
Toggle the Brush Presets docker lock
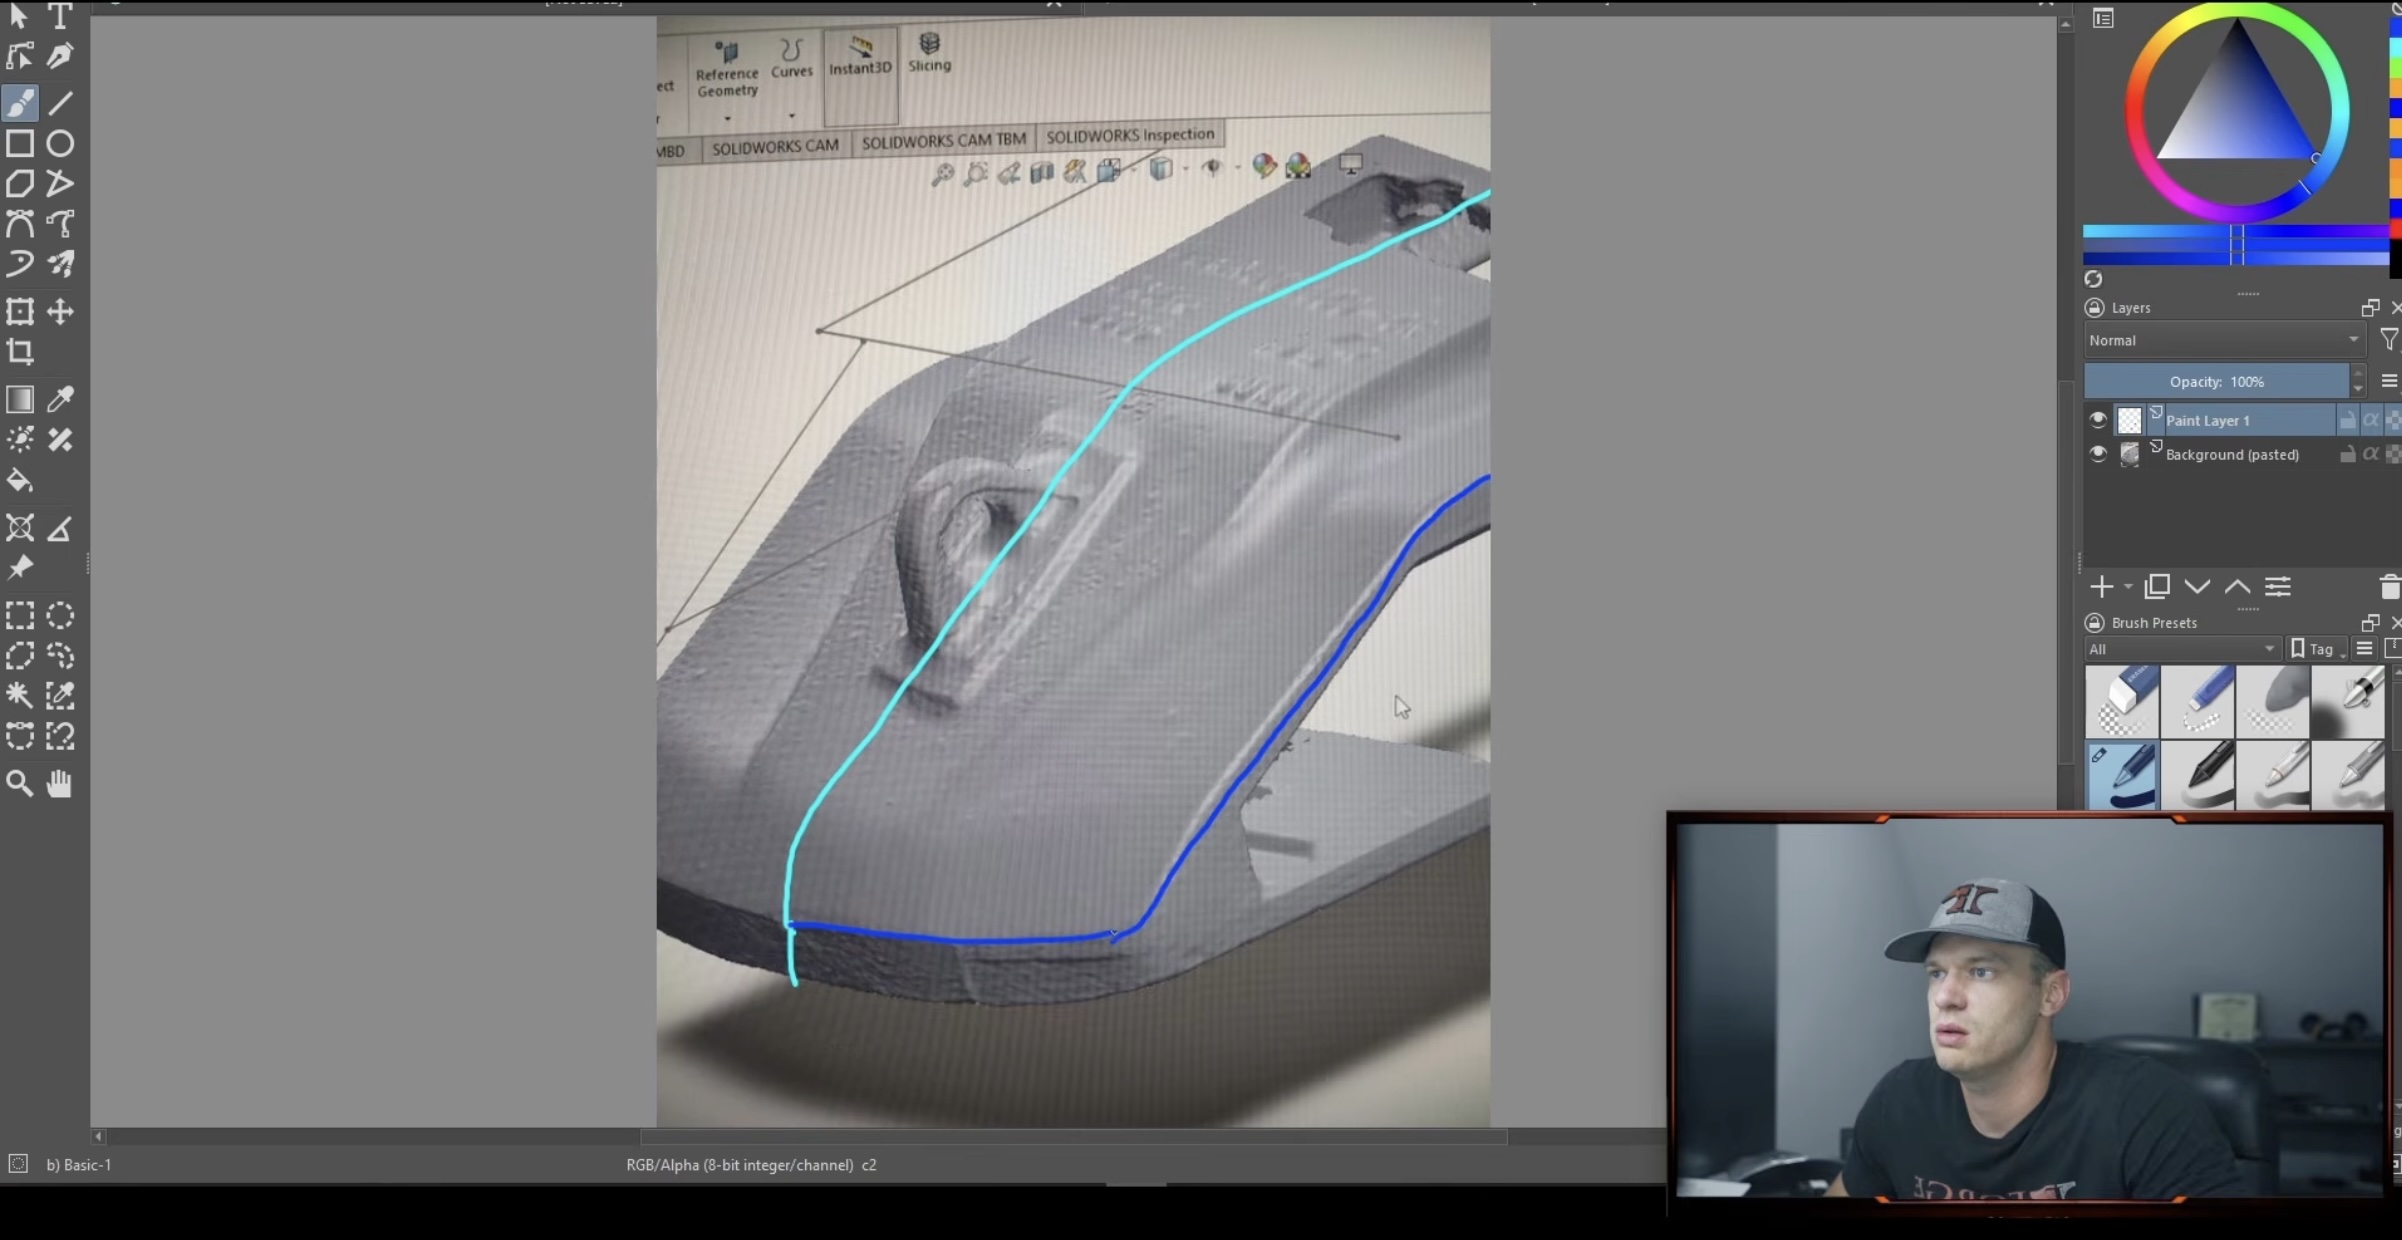[x=2094, y=622]
